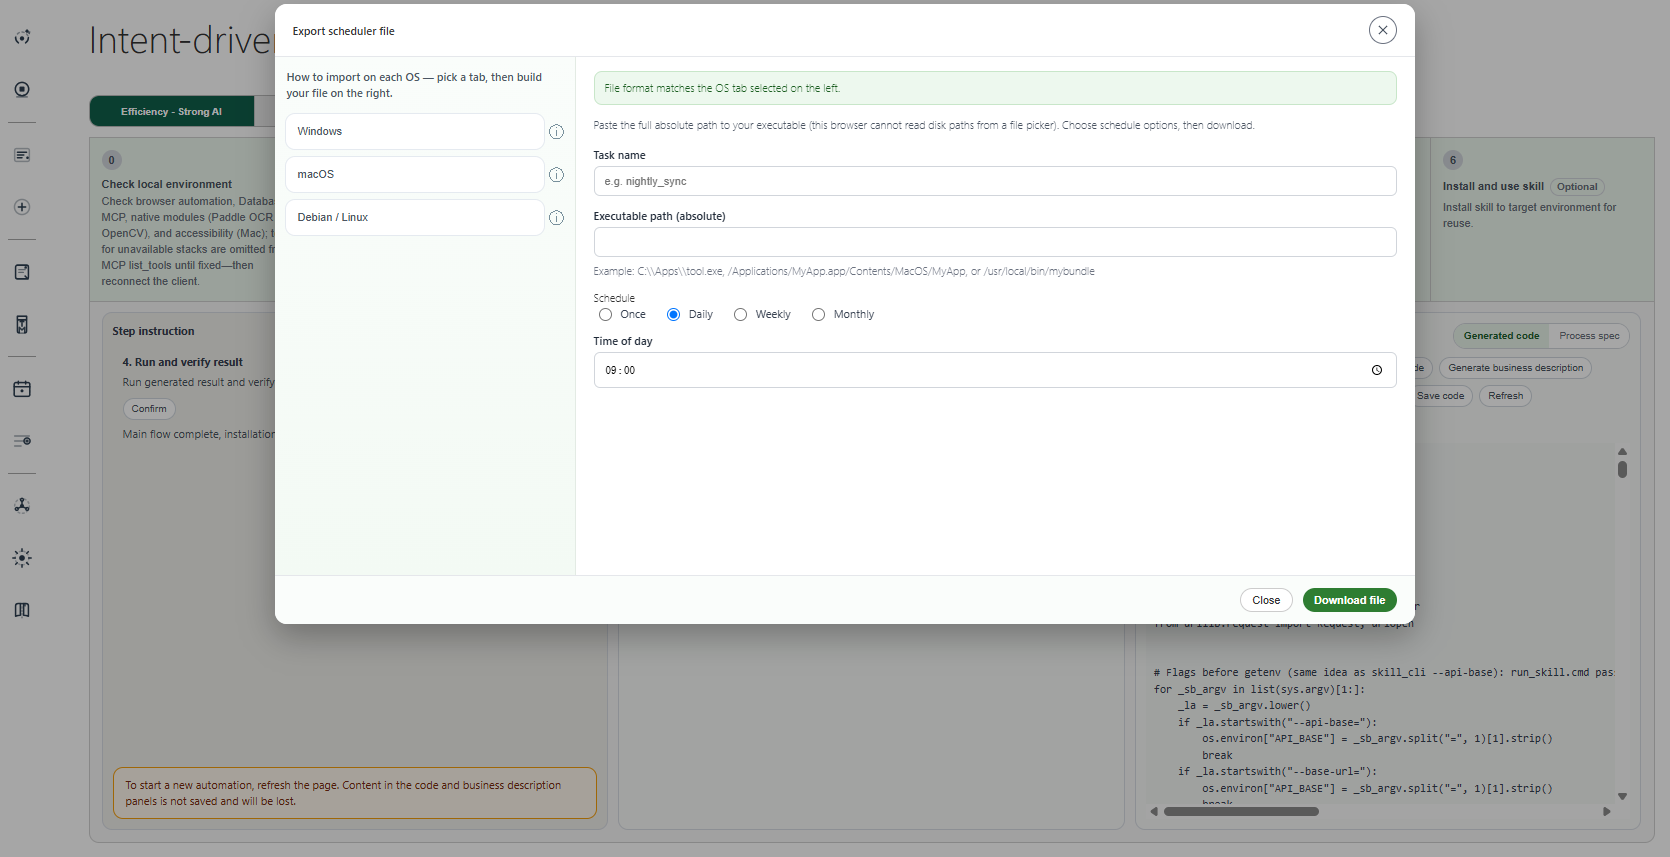Switch to the macOS tab
Viewport: 1670px width, 857px height.
(x=415, y=174)
